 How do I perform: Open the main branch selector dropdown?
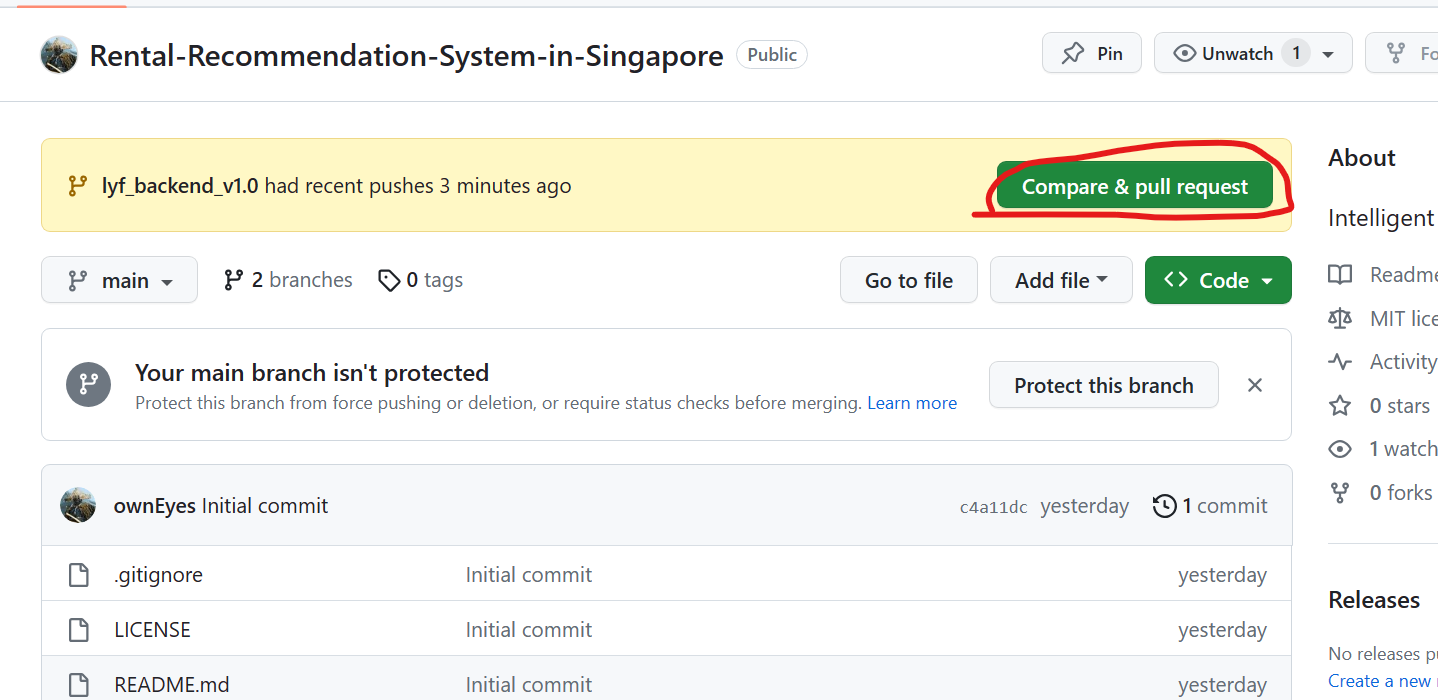point(119,280)
